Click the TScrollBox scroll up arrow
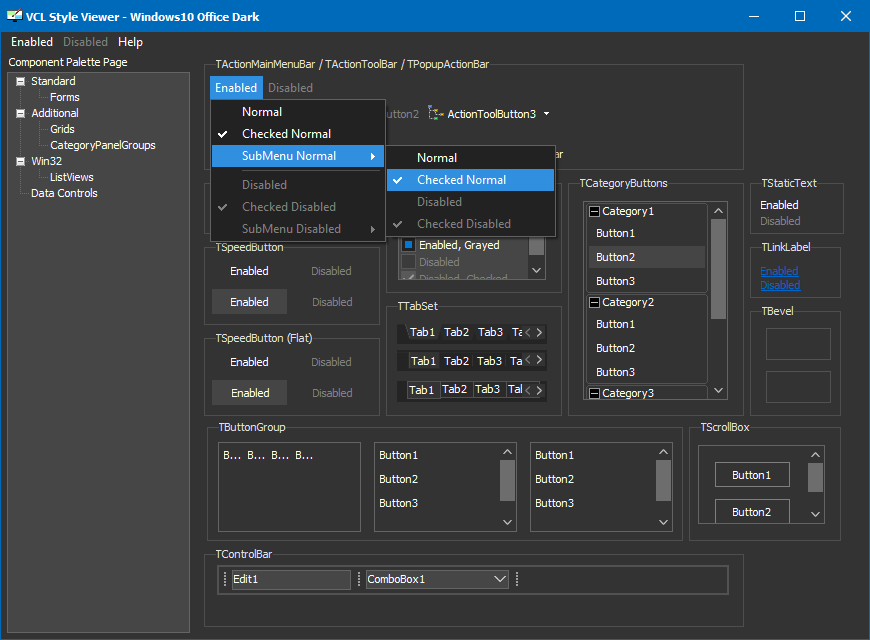 (816, 455)
